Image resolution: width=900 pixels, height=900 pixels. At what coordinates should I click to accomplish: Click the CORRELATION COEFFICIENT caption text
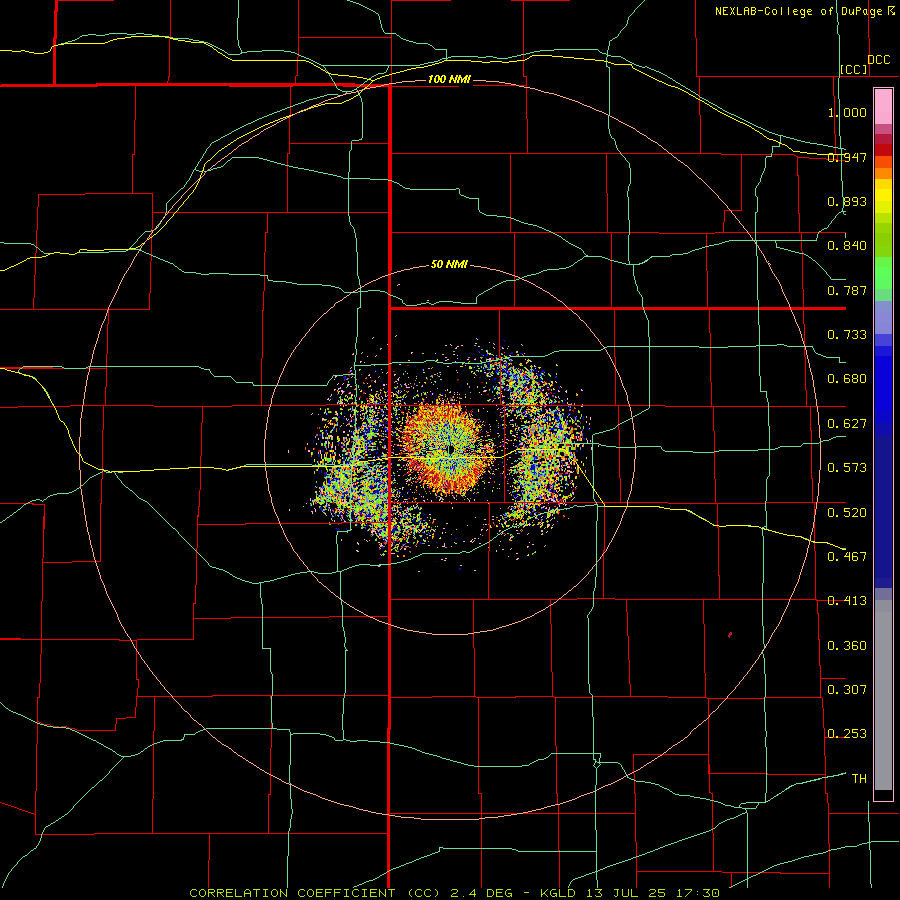(x=292, y=893)
